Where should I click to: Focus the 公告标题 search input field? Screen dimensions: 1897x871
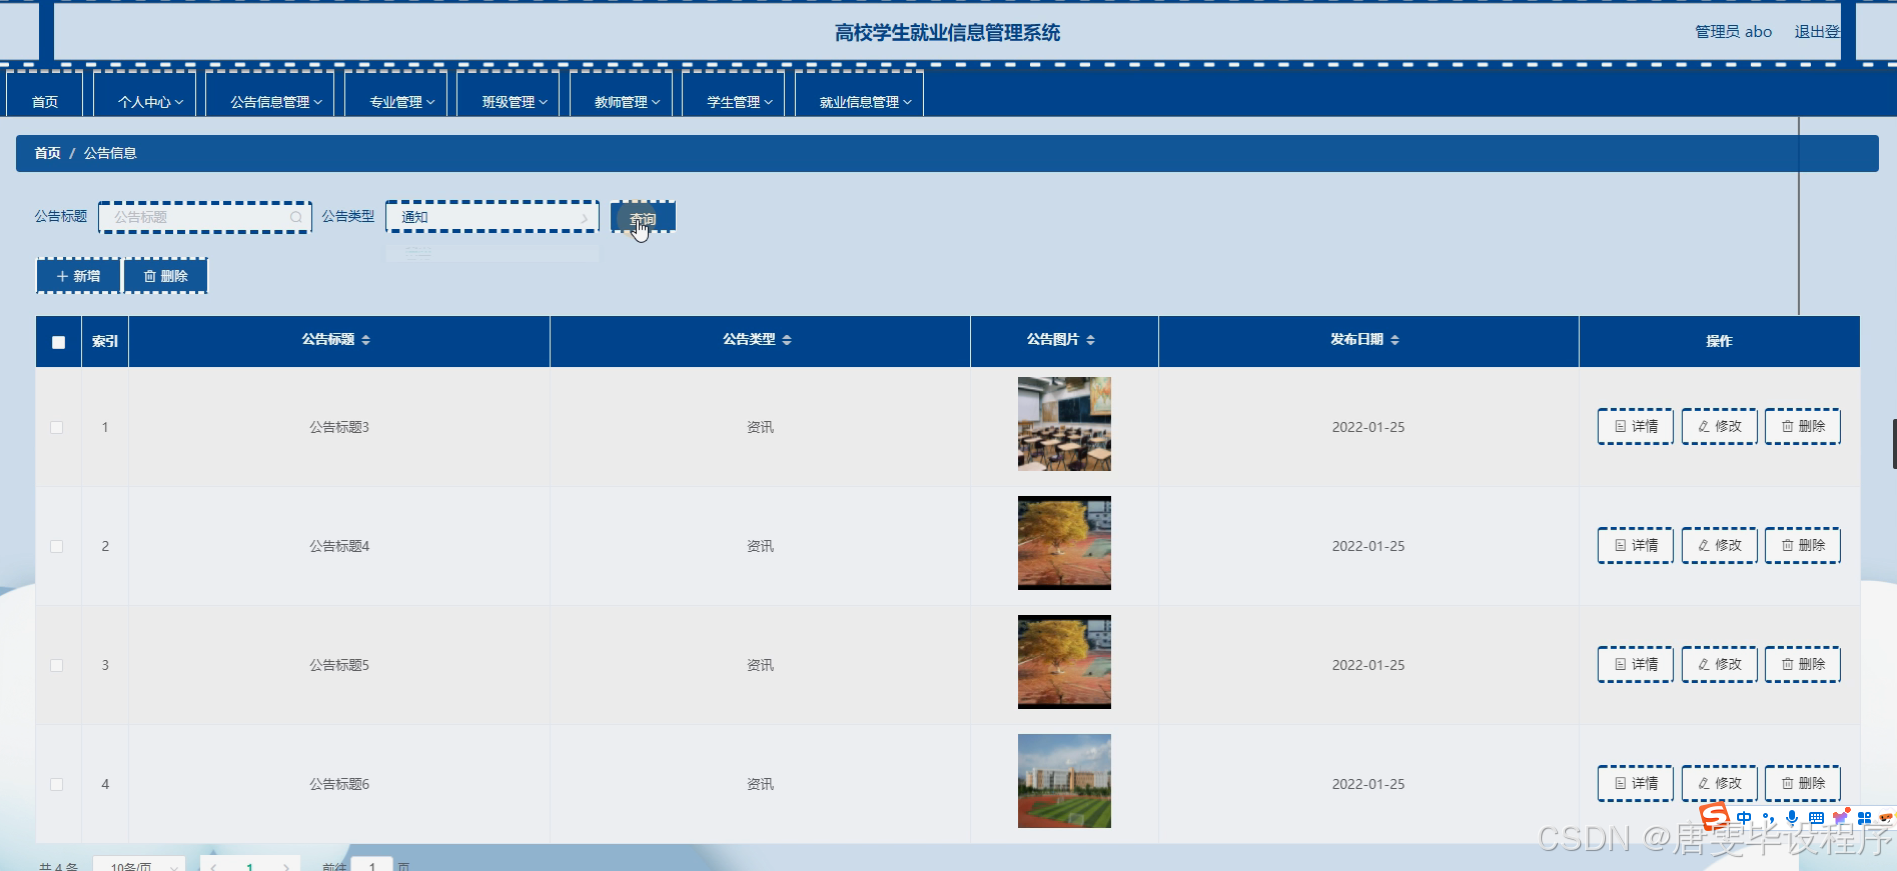tap(205, 217)
